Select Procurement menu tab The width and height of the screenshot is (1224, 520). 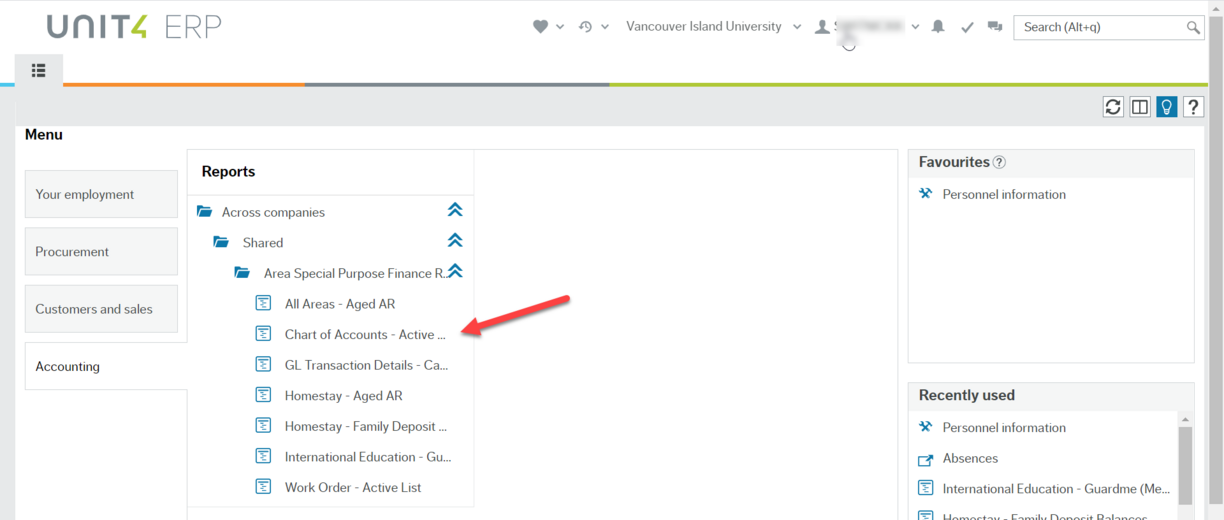101,251
